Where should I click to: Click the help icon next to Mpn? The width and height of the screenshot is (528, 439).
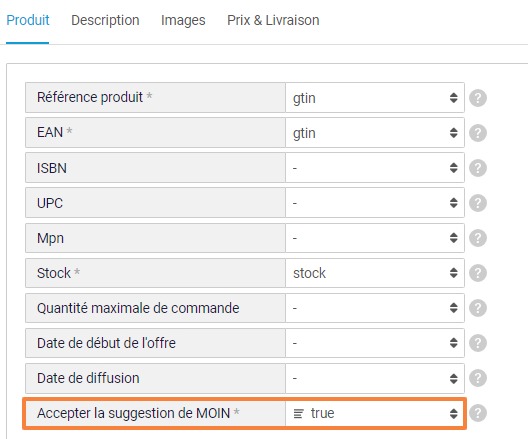pos(478,238)
